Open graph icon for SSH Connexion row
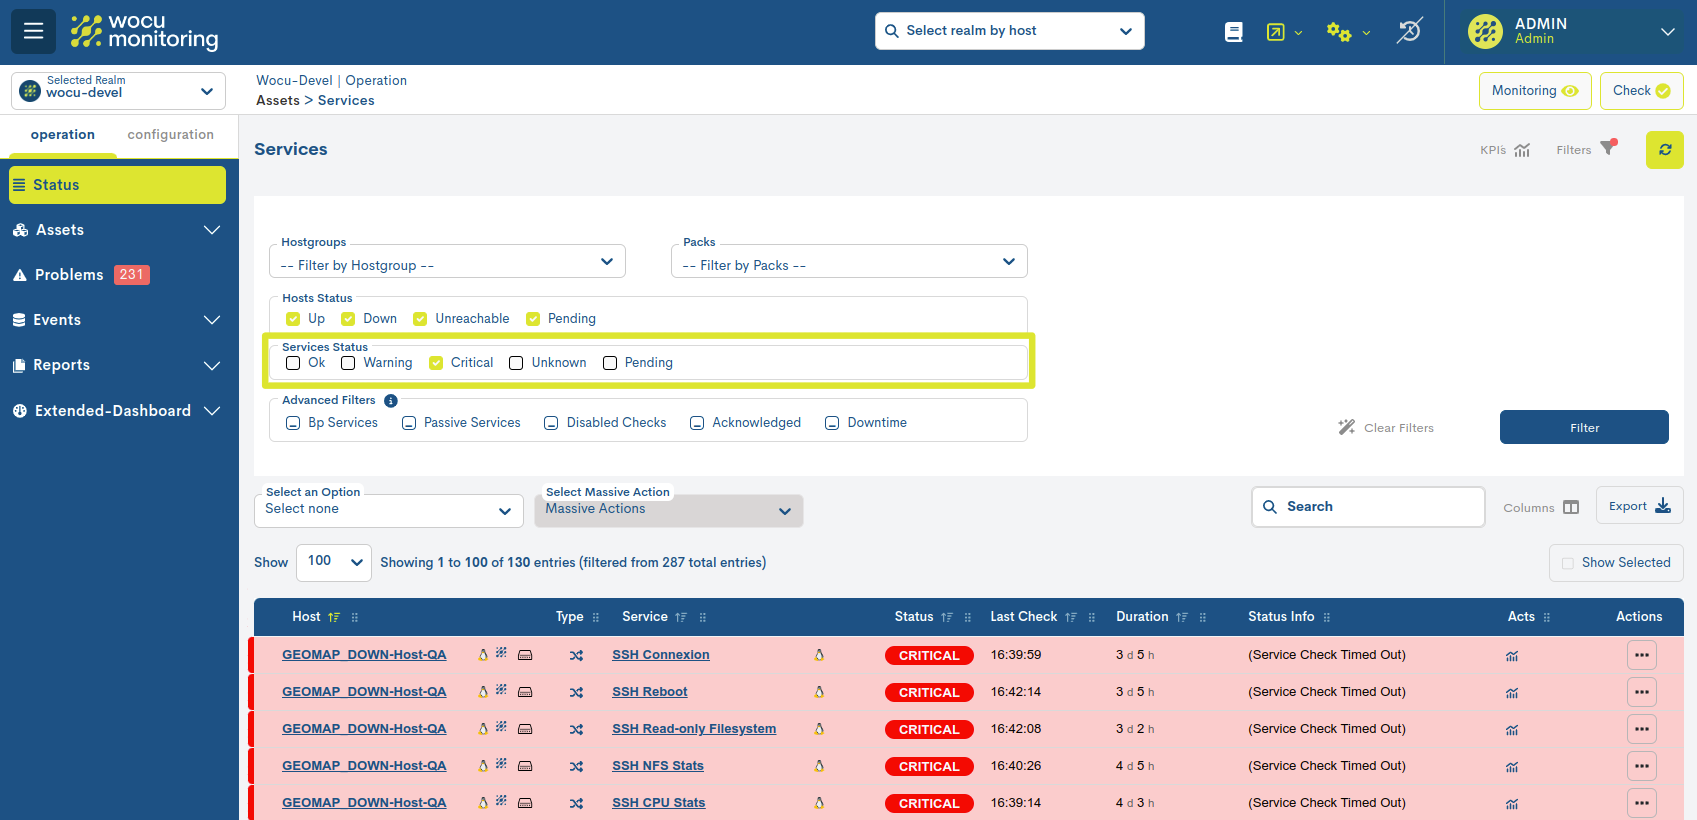Screen dimensions: 1697x820 pos(1512,656)
